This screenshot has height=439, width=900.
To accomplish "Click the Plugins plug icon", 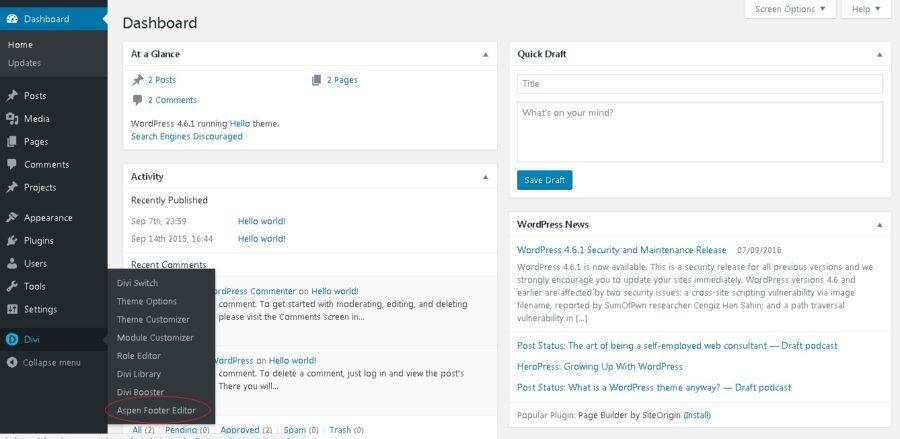I will (12, 241).
